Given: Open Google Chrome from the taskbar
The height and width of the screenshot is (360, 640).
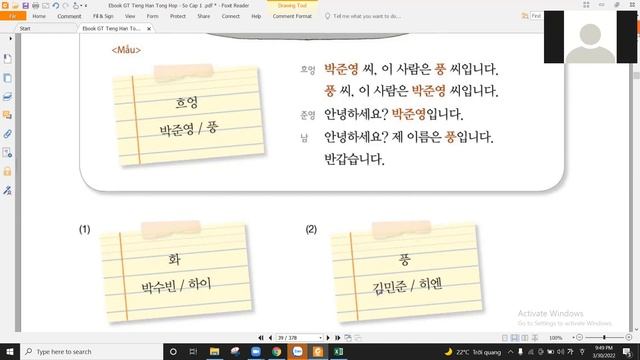Looking at the screenshot, I should tap(276, 351).
